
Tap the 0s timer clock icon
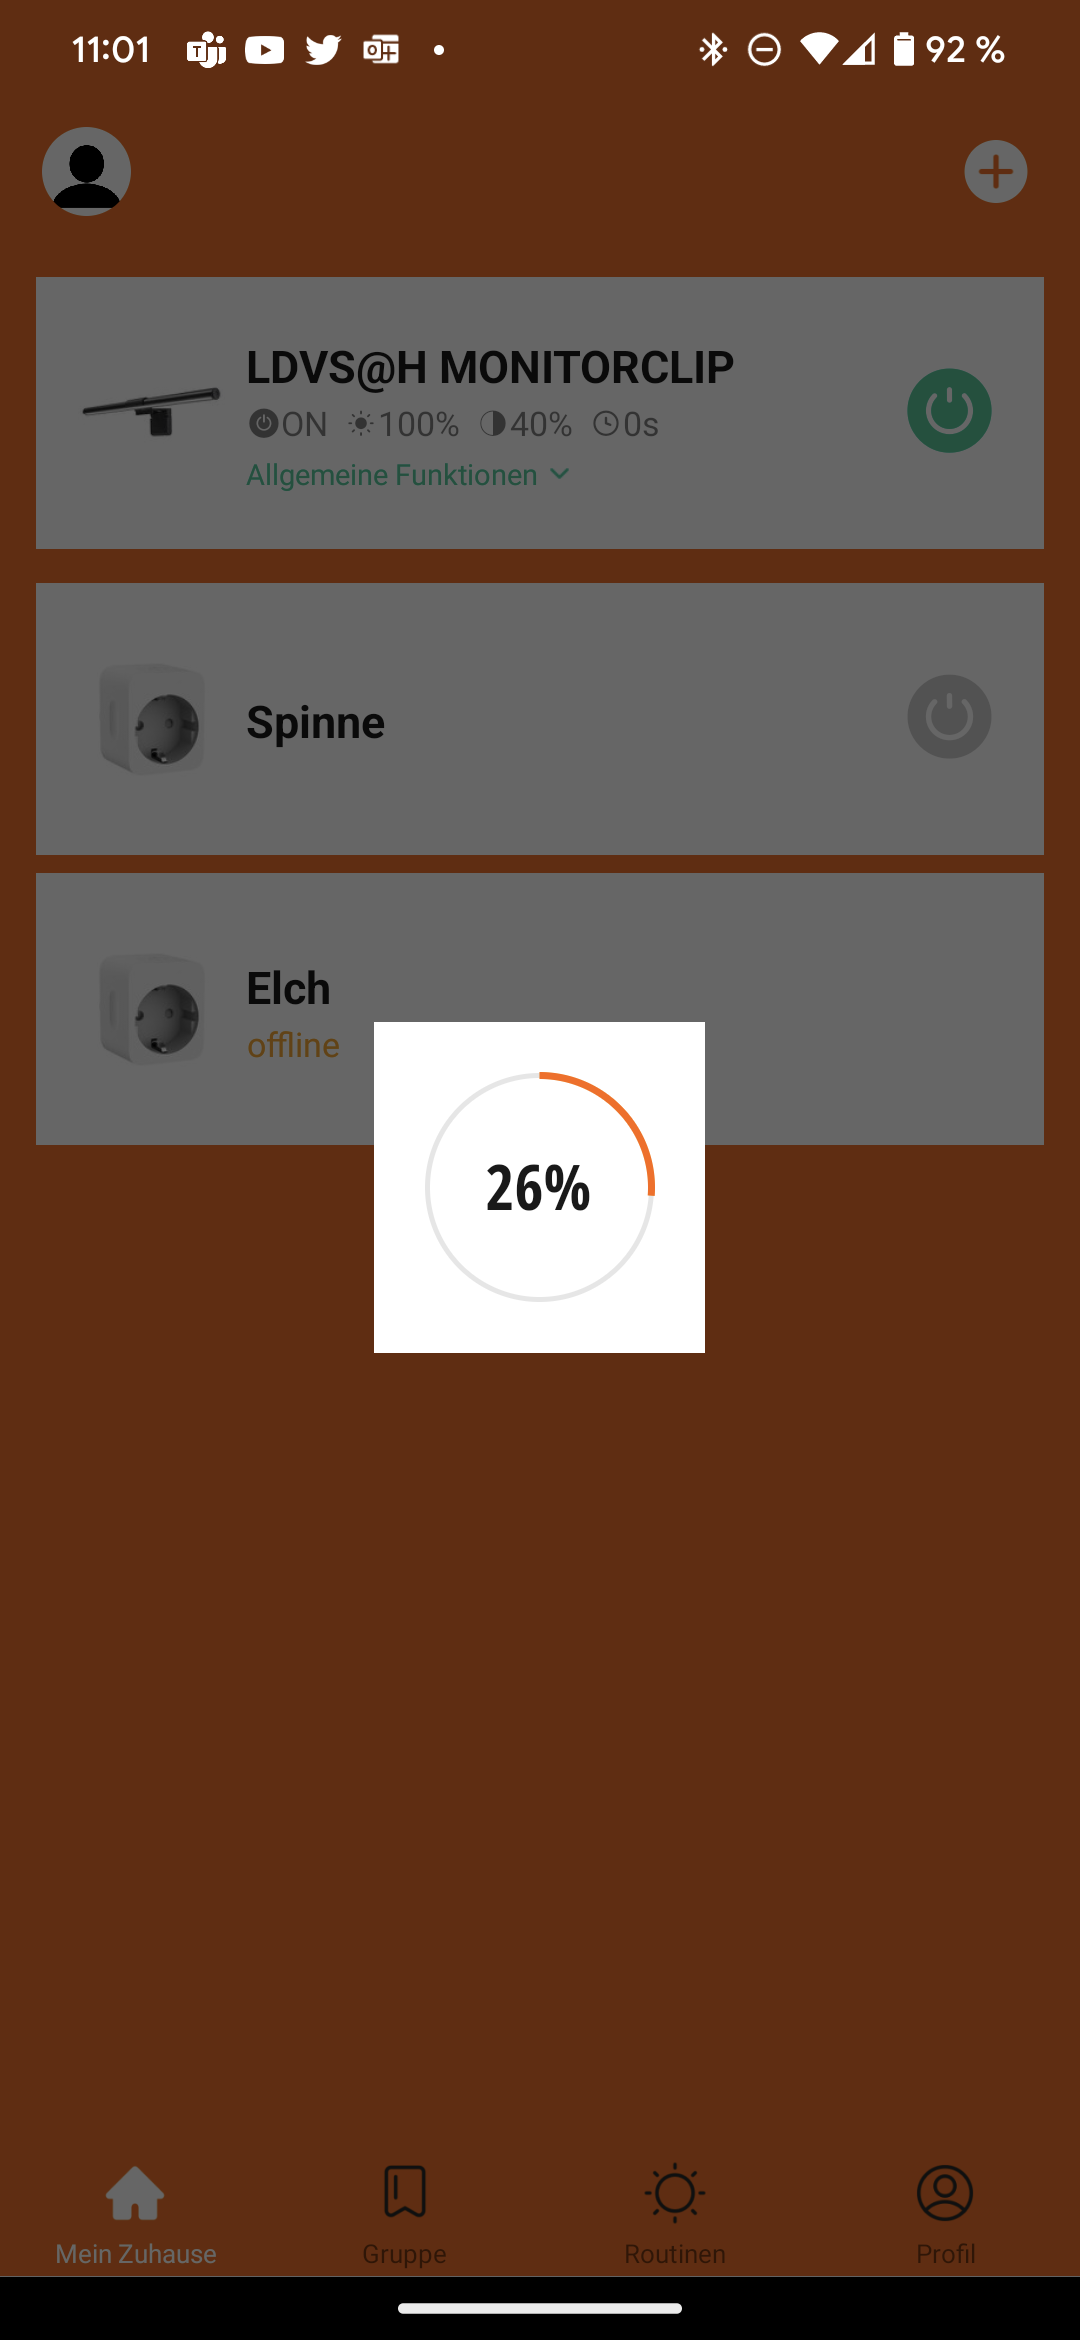(606, 424)
